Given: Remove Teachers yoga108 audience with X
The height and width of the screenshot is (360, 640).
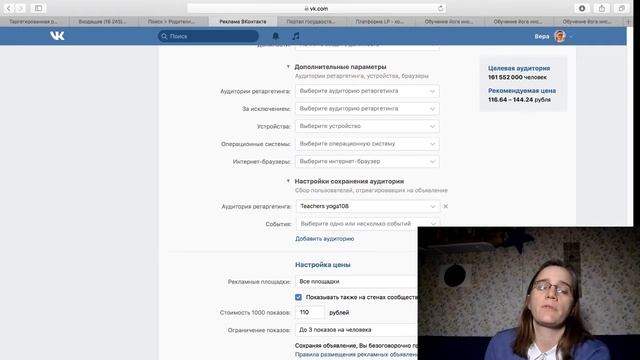Looking at the screenshot, I should coord(446,207).
